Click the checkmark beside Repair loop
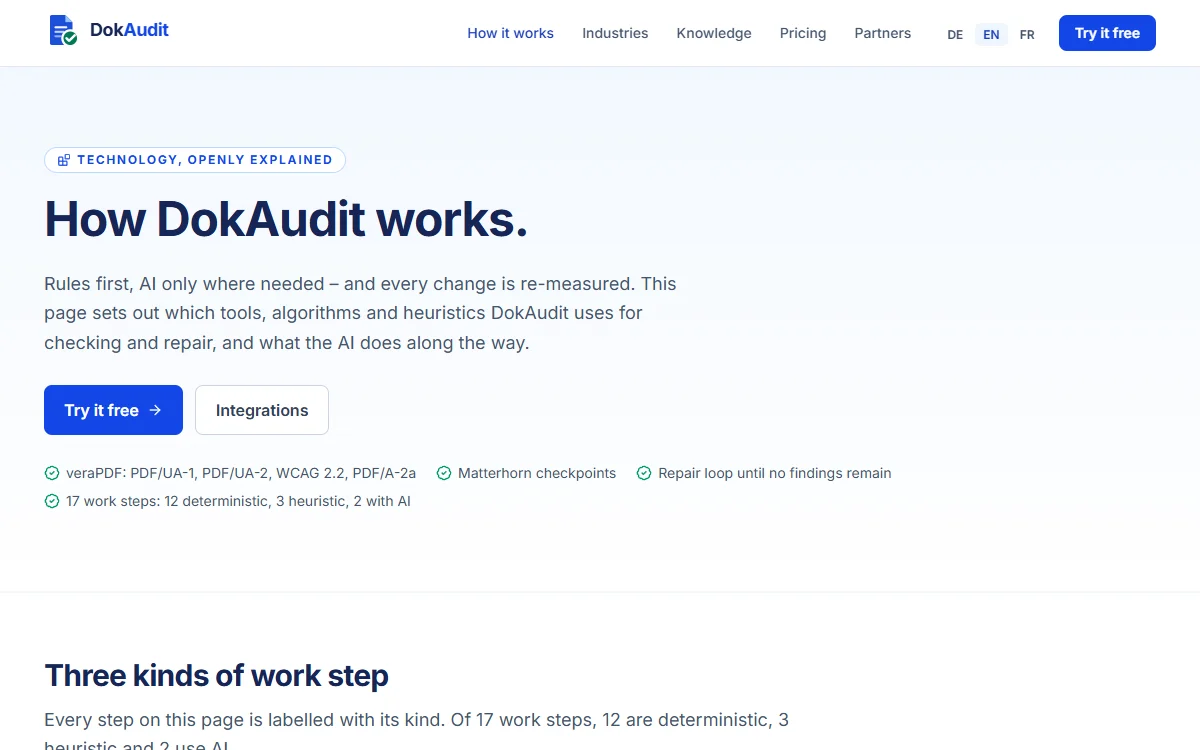 [x=644, y=473]
